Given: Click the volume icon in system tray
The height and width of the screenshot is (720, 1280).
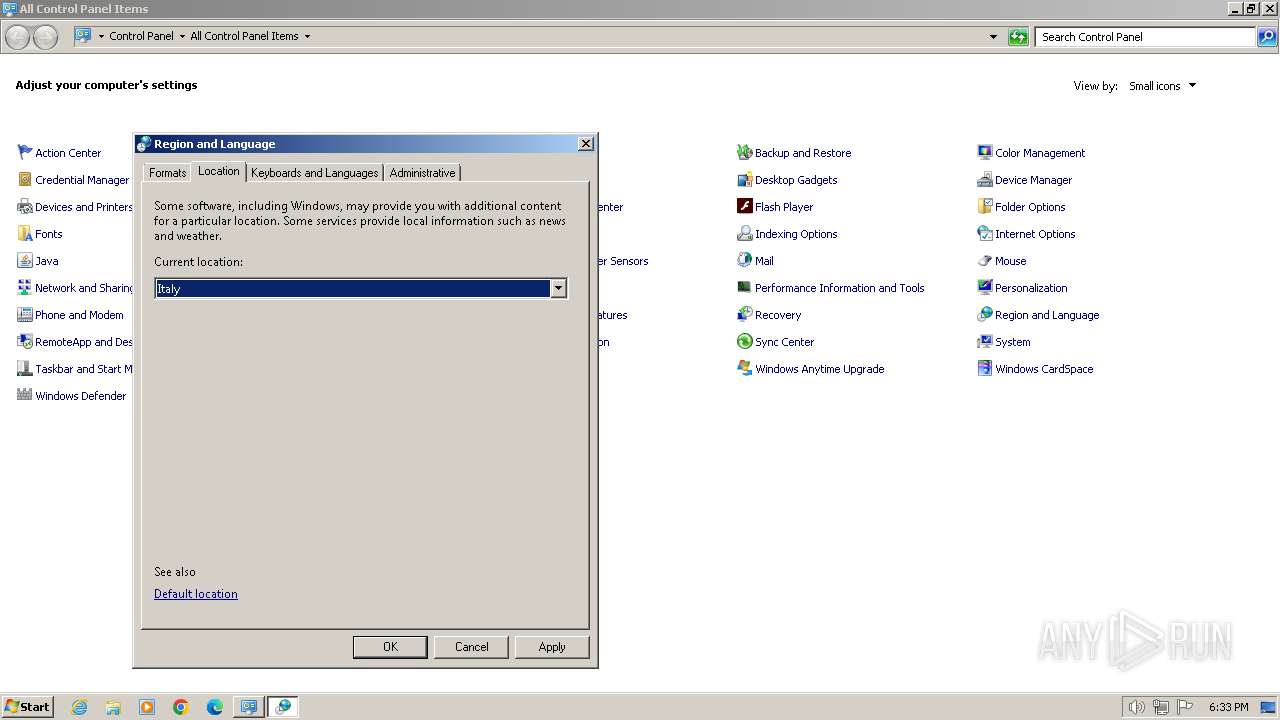Looking at the screenshot, I should click(1137, 707).
